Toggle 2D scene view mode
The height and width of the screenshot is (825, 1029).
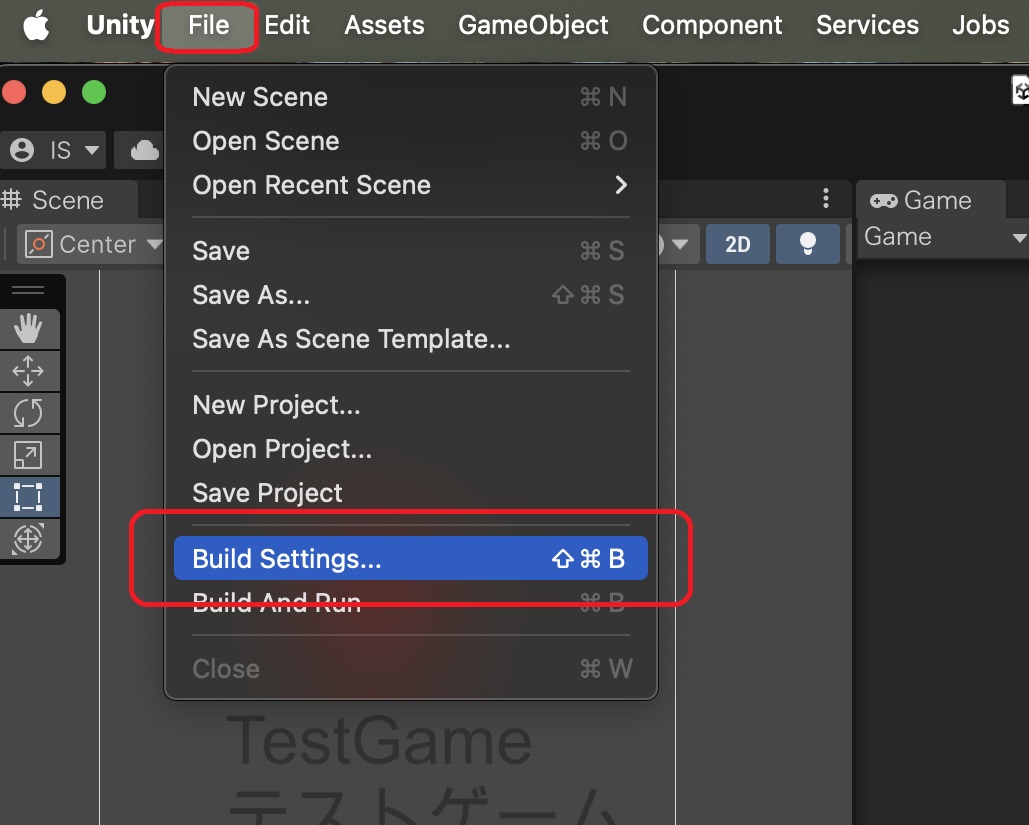click(x=738, y=244)
